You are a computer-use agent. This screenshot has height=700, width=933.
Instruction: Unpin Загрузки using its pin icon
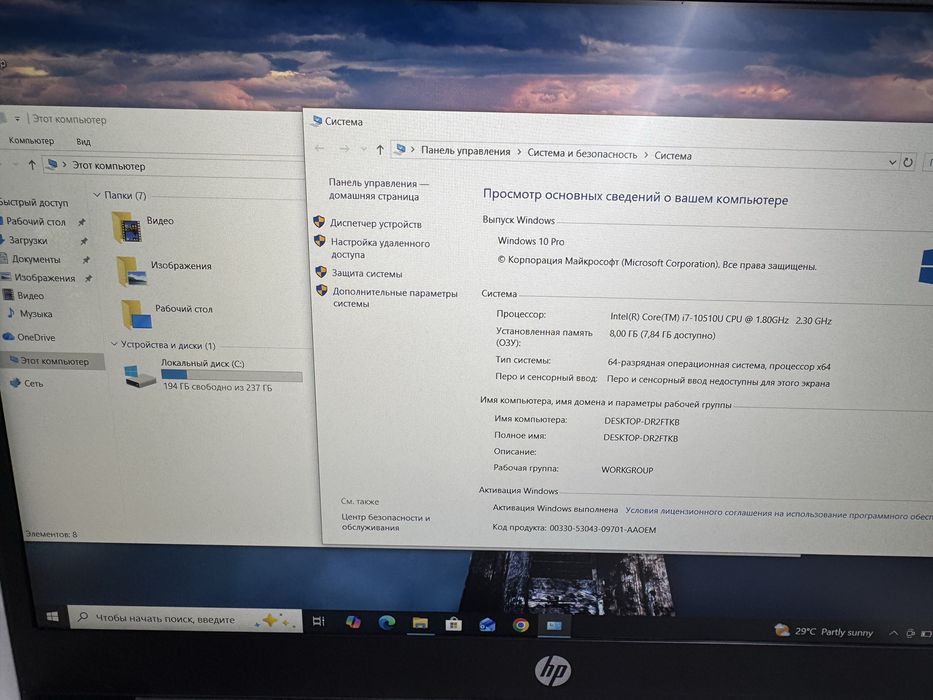[84, 241]
